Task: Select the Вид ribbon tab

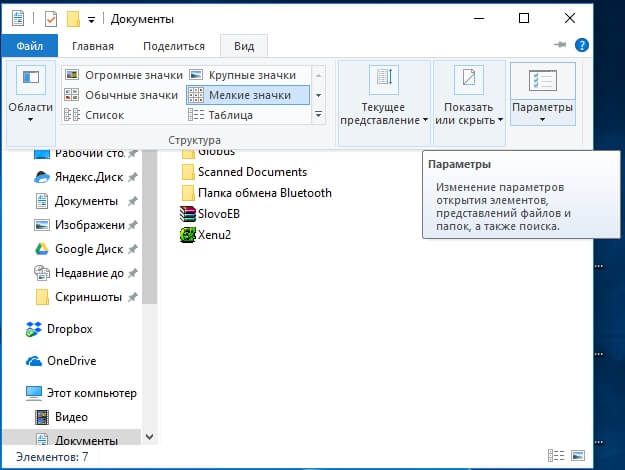Action: (244, 46)
